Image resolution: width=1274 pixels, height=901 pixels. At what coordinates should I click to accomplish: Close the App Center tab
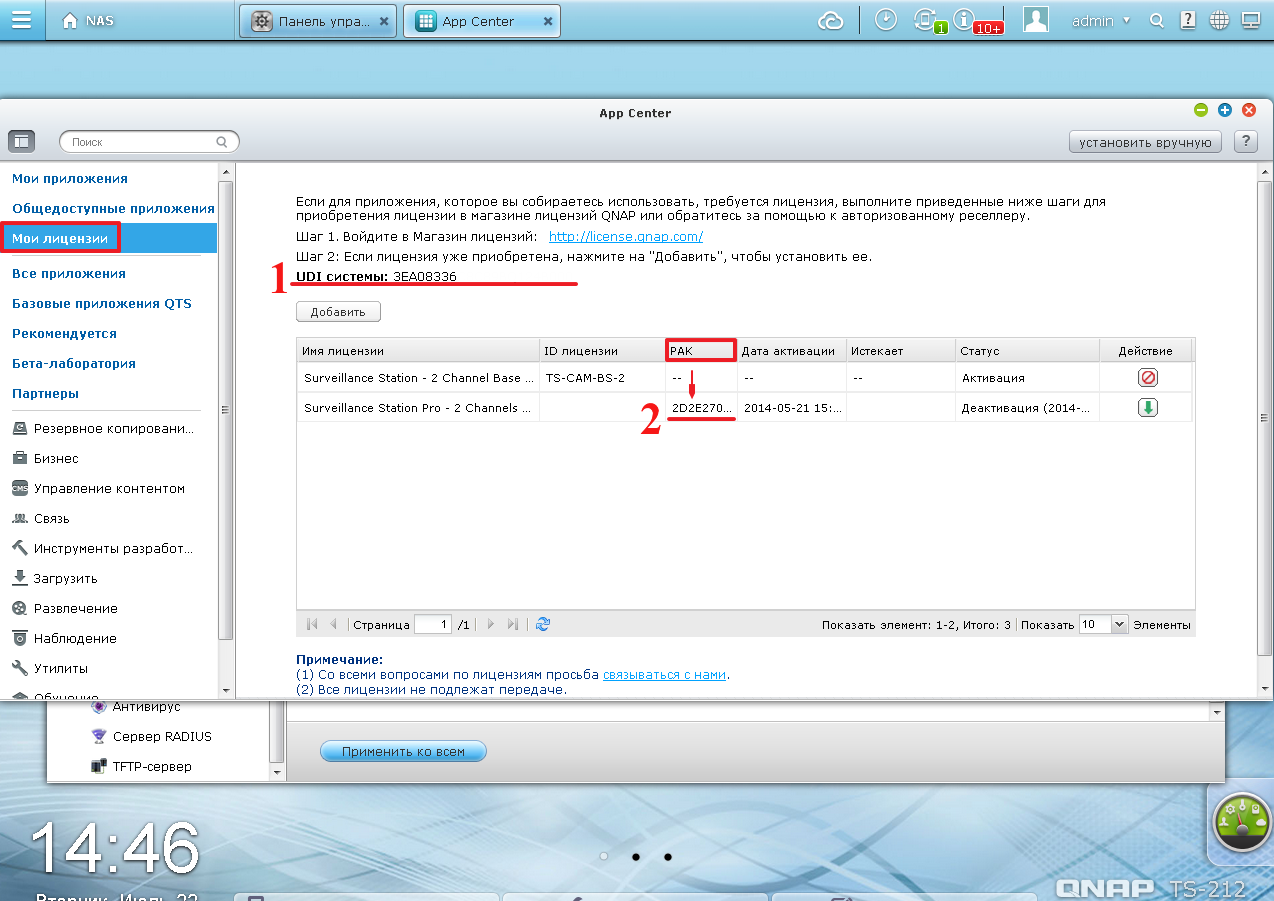tap(548, 21)
